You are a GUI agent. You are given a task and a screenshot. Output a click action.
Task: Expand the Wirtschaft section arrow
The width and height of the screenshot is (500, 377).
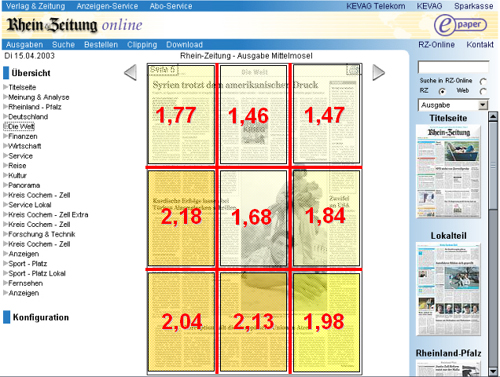[x=5, y=146]
